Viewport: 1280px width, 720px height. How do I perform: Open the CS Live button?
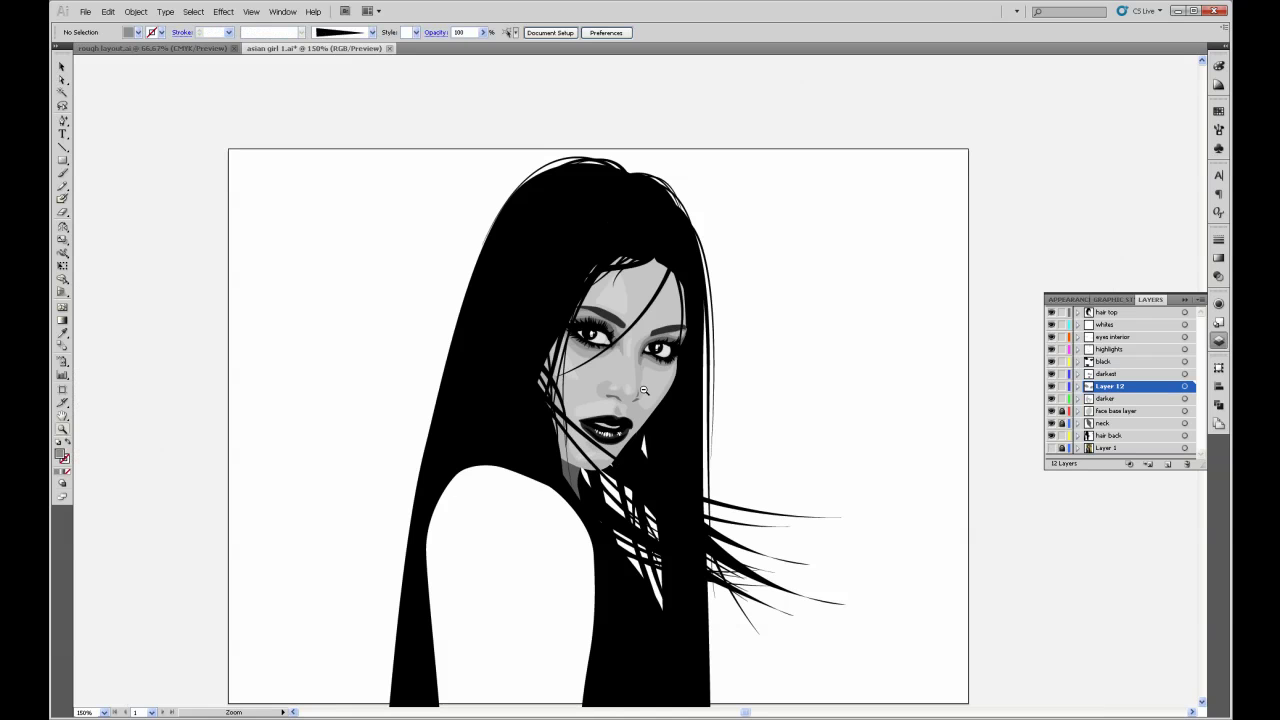(x=1140, y=11)
